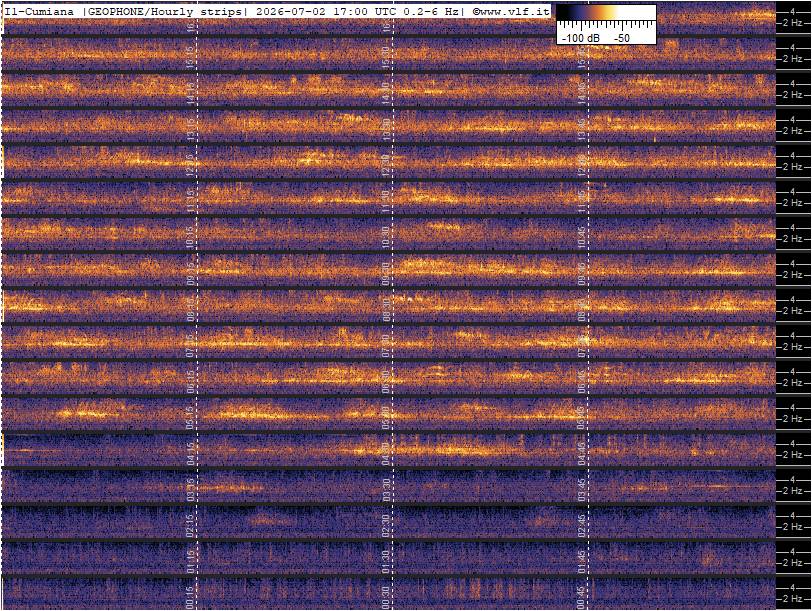Viewport: 812px width, 611px height.
Task: Click the 04:45 time marker
Action: pos(582,454)
